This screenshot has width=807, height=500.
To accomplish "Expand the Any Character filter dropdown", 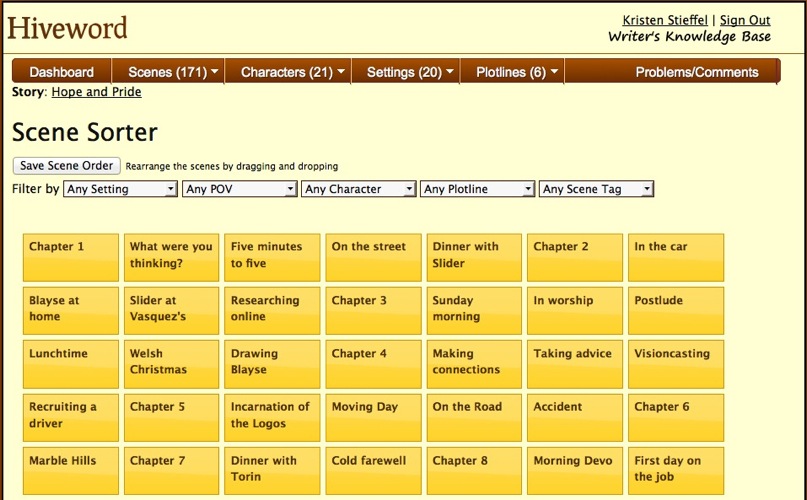I will point(359,189).
